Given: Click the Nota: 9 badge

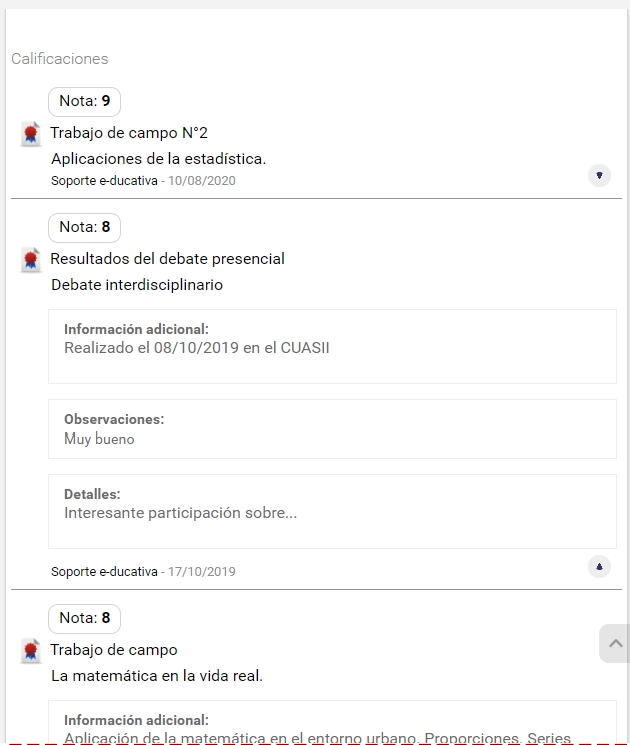Looking at the screenshot, I should (85, 101).
